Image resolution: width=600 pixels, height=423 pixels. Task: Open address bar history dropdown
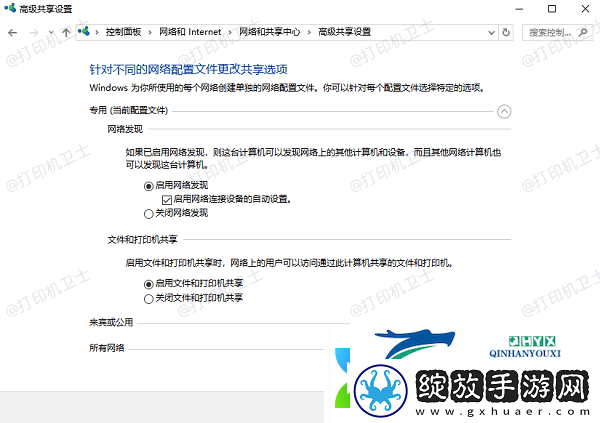(x=492, y=33)
